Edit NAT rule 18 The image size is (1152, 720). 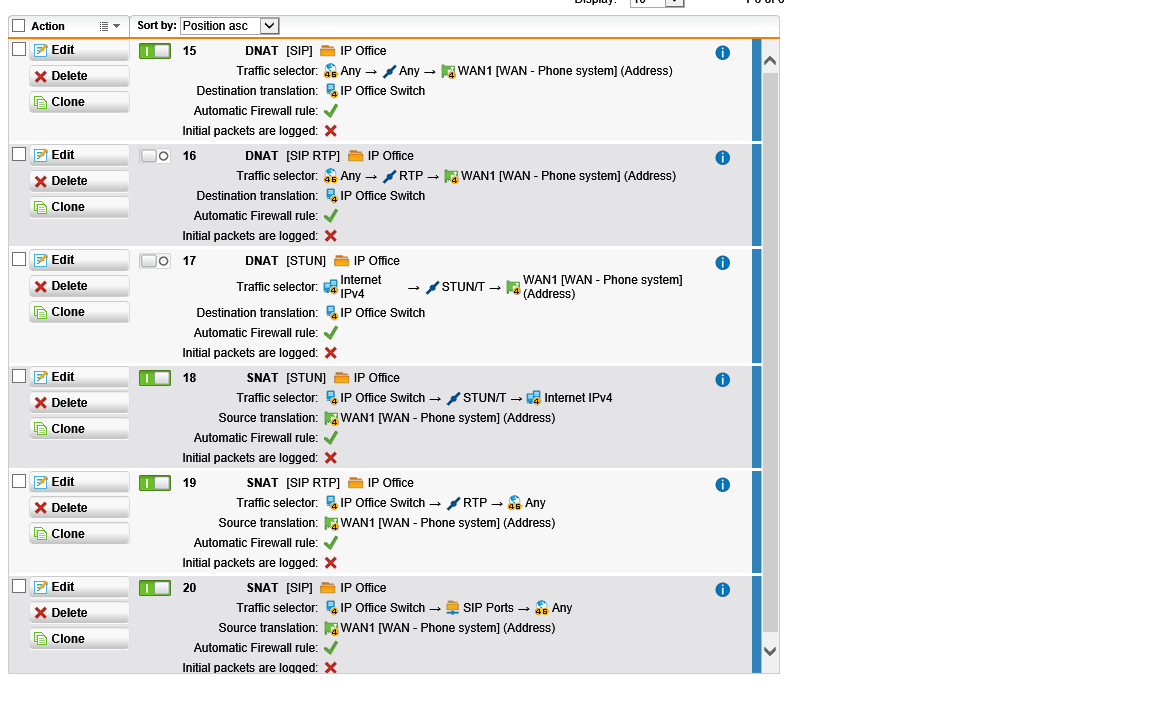click(x=79, y=377)
